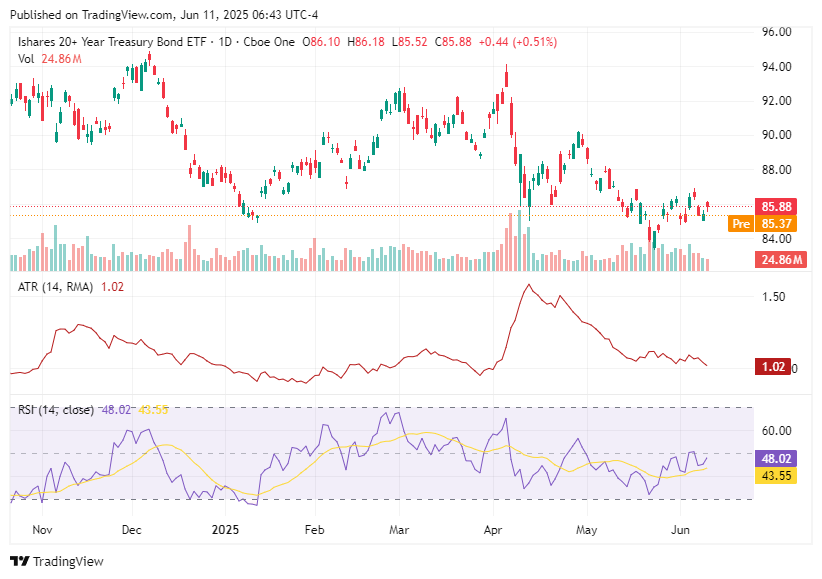Click the +0.44 (+0.51%) change text
Screen dimensions: 822x579
click(517, 42)
